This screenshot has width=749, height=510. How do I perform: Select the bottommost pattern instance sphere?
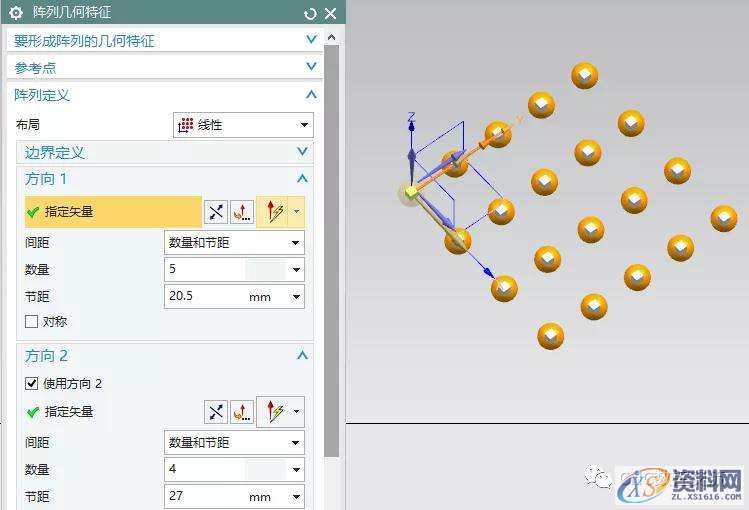[551, 336]
